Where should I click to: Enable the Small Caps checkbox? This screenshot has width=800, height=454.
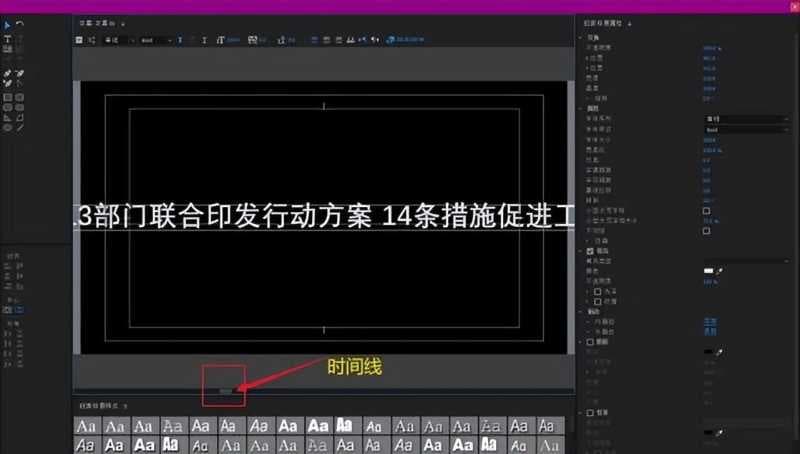[707, 211]
